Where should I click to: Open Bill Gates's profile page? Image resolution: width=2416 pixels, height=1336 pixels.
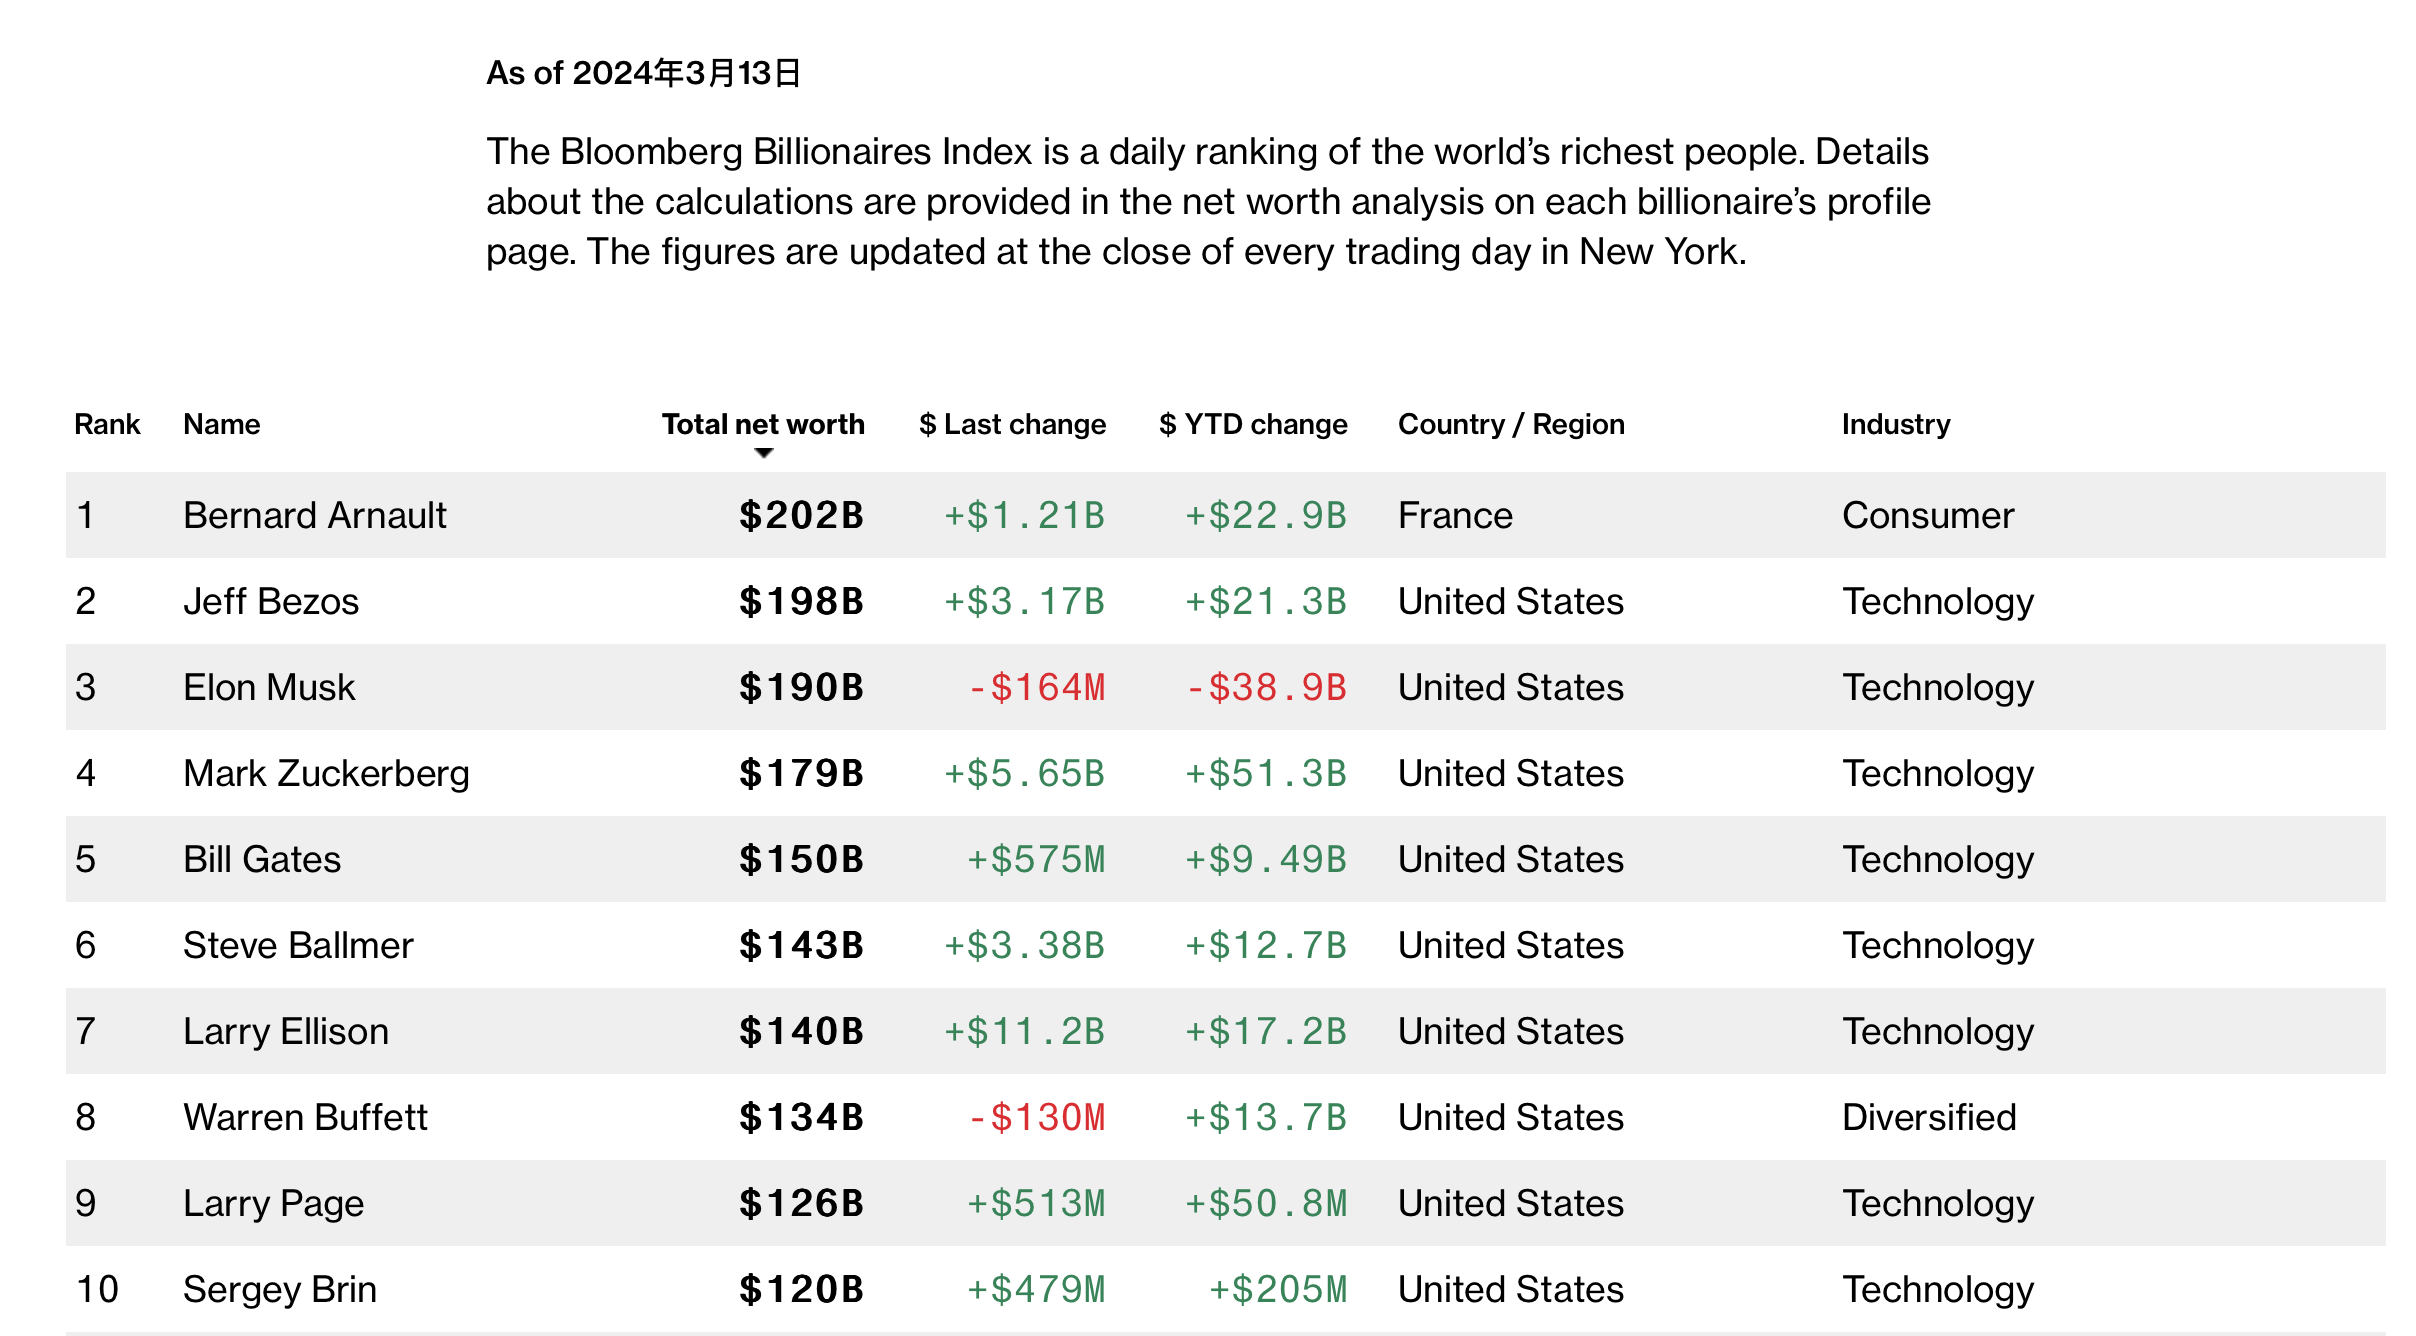(262, 859)
